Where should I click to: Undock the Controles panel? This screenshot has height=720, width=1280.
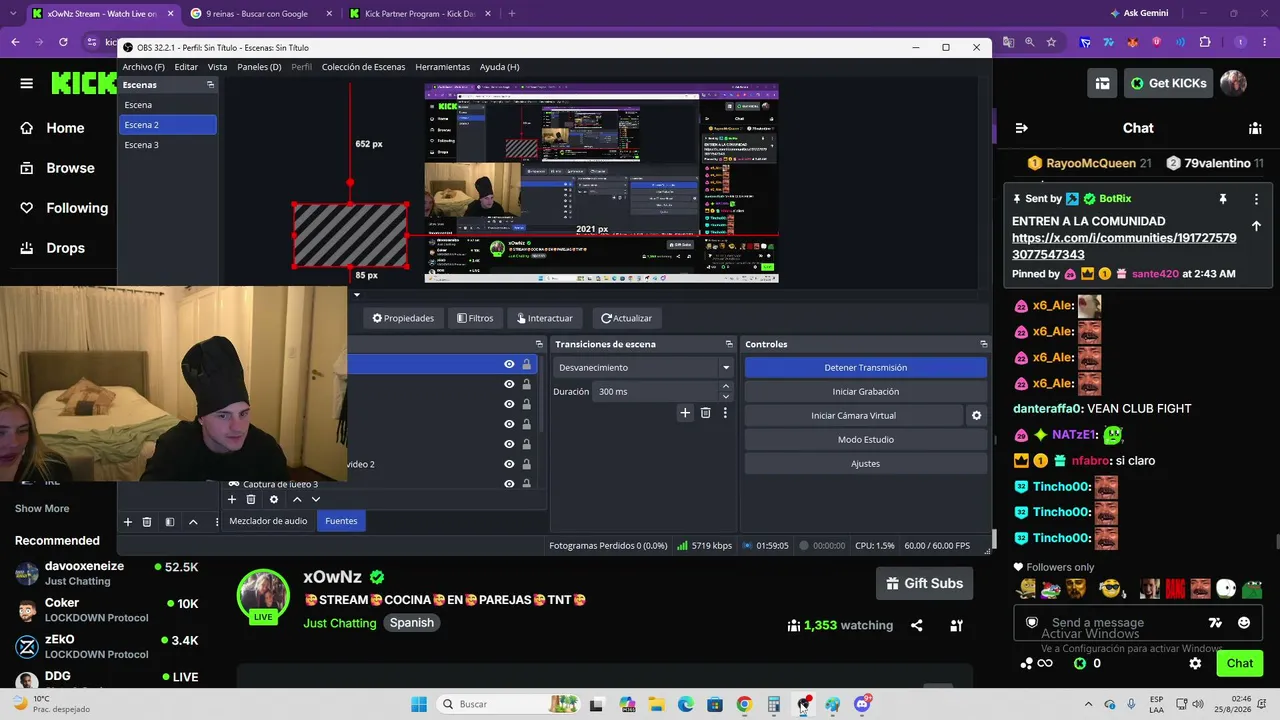[x=983, y=344]
